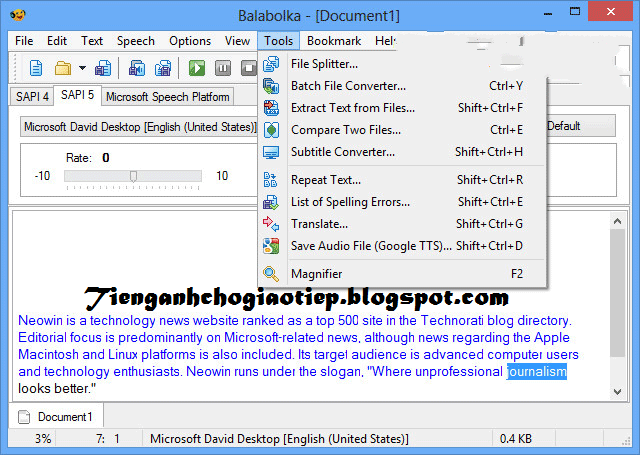Viewport: 640px width, 455px height.
Task: Click the Balabolka app icon in title bar
Action: pyautogui.click(x=17, y=16)
